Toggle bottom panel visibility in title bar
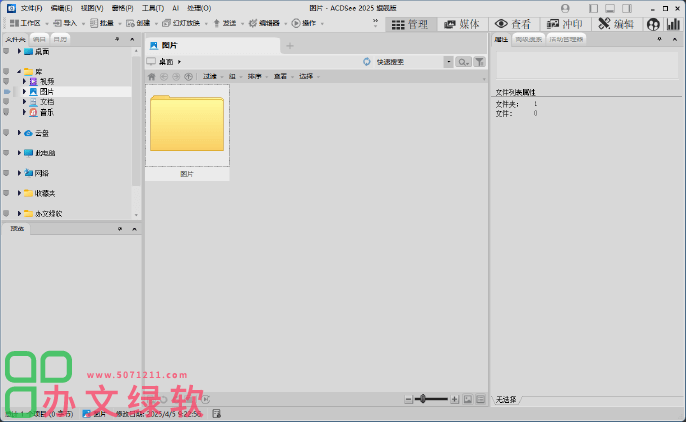Image resolution: width=686 pixels, height=422 pixels. 610,8
